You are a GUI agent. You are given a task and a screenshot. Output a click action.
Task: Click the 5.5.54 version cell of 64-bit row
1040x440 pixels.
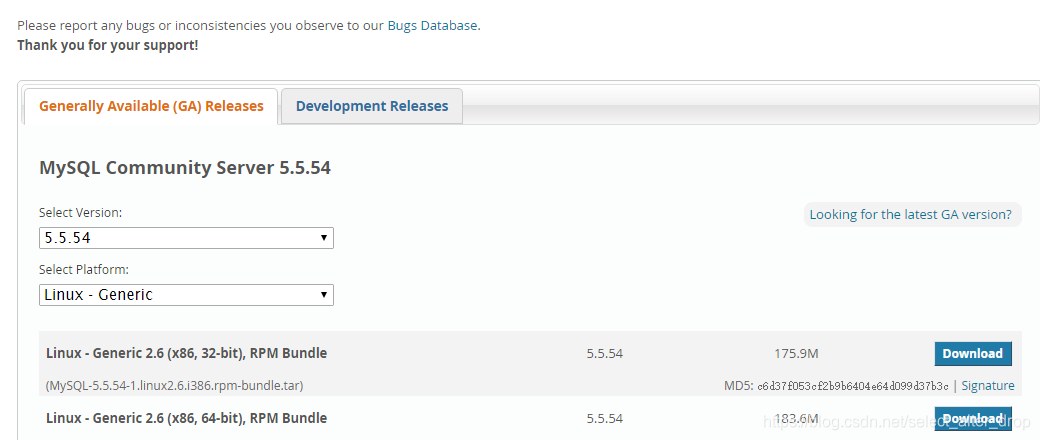604,419
